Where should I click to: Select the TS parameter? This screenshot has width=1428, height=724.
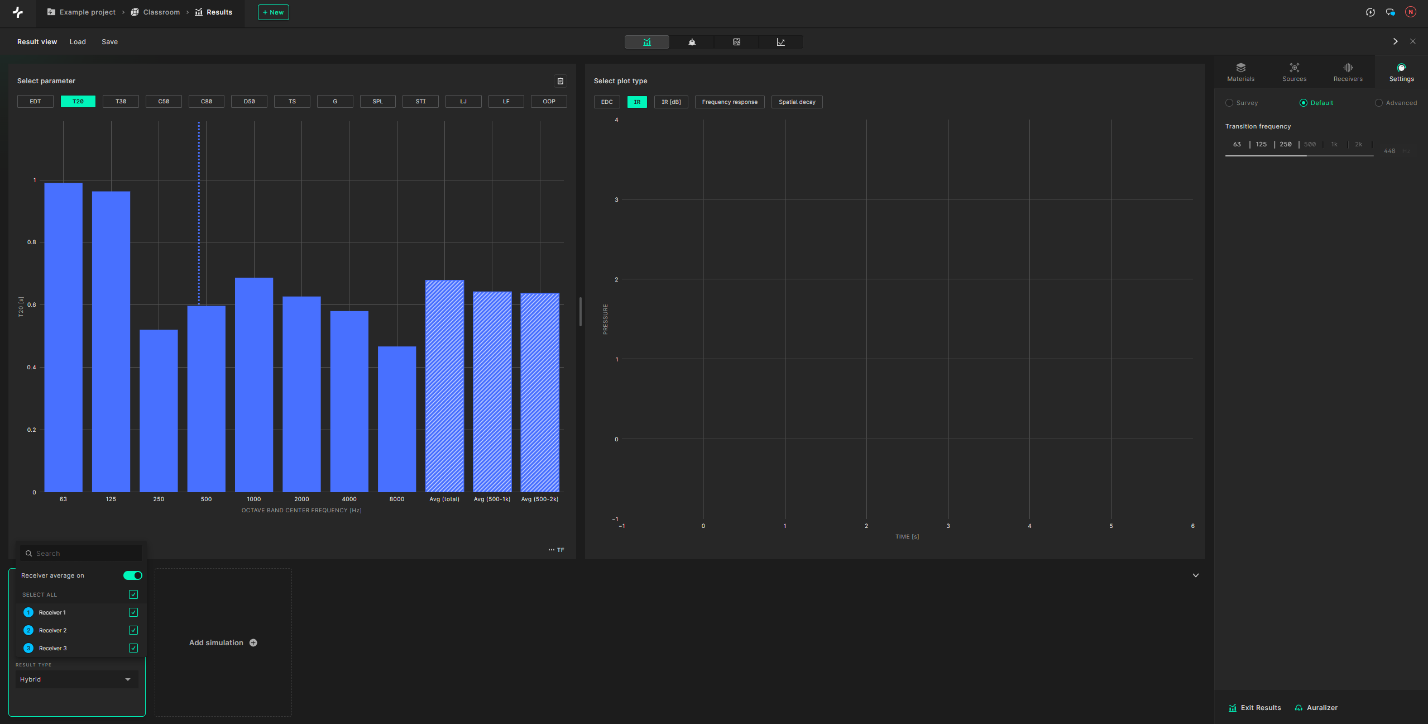pyautogui.click(x=292, y=102)
